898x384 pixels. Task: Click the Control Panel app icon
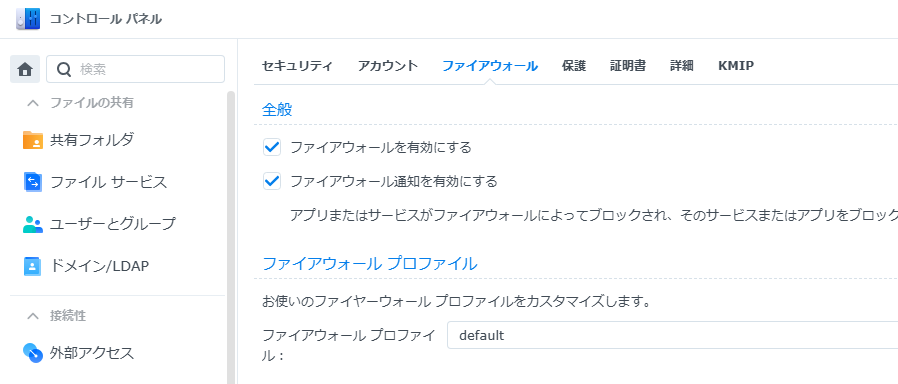[x=28, y=19]
